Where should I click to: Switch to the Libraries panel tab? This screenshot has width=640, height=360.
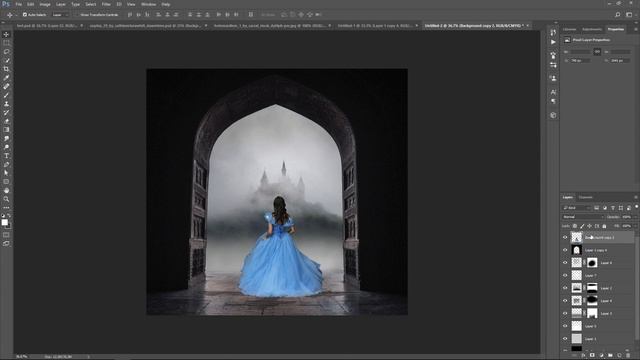coord(569,29)
